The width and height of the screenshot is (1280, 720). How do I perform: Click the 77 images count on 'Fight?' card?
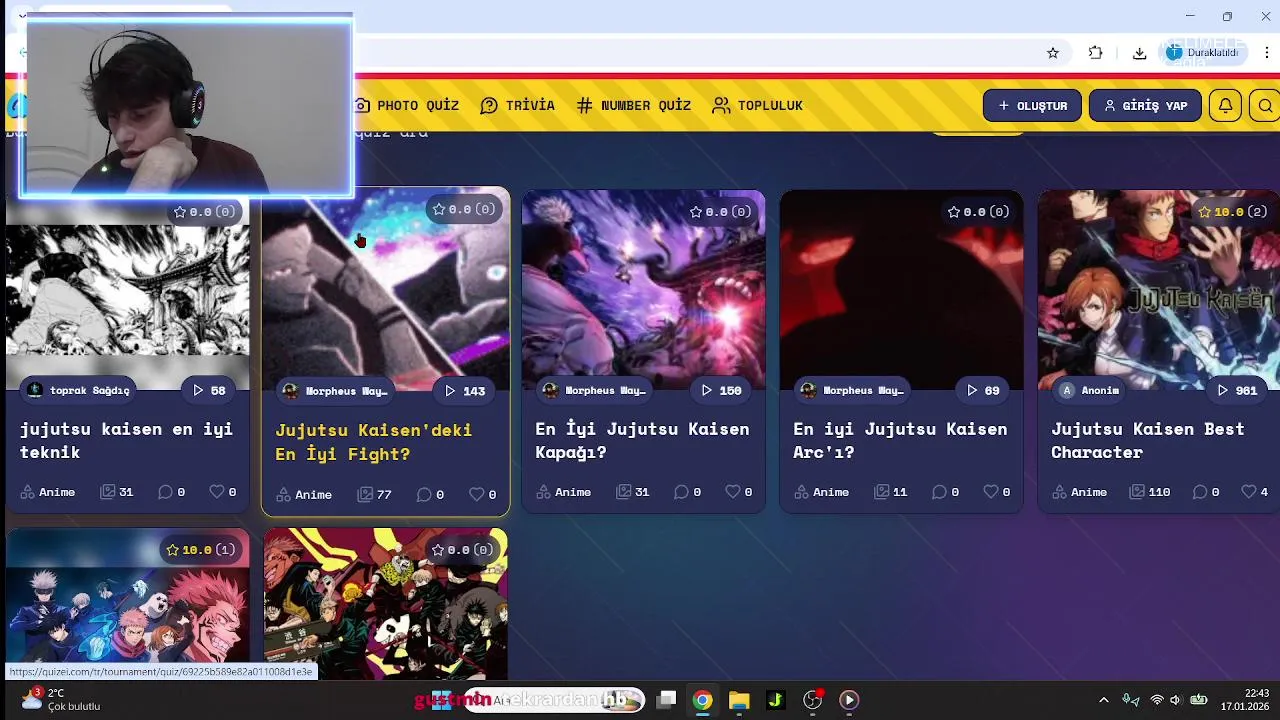pos(375,494)
